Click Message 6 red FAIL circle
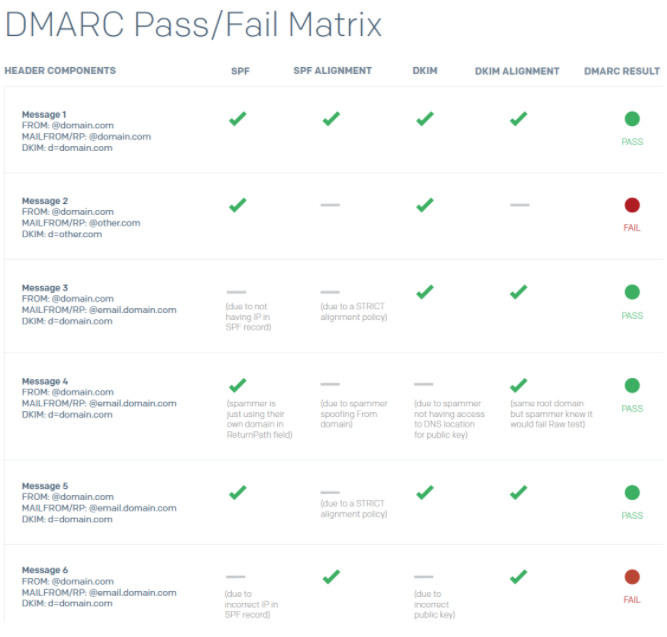667x637 pixels. 632,577
